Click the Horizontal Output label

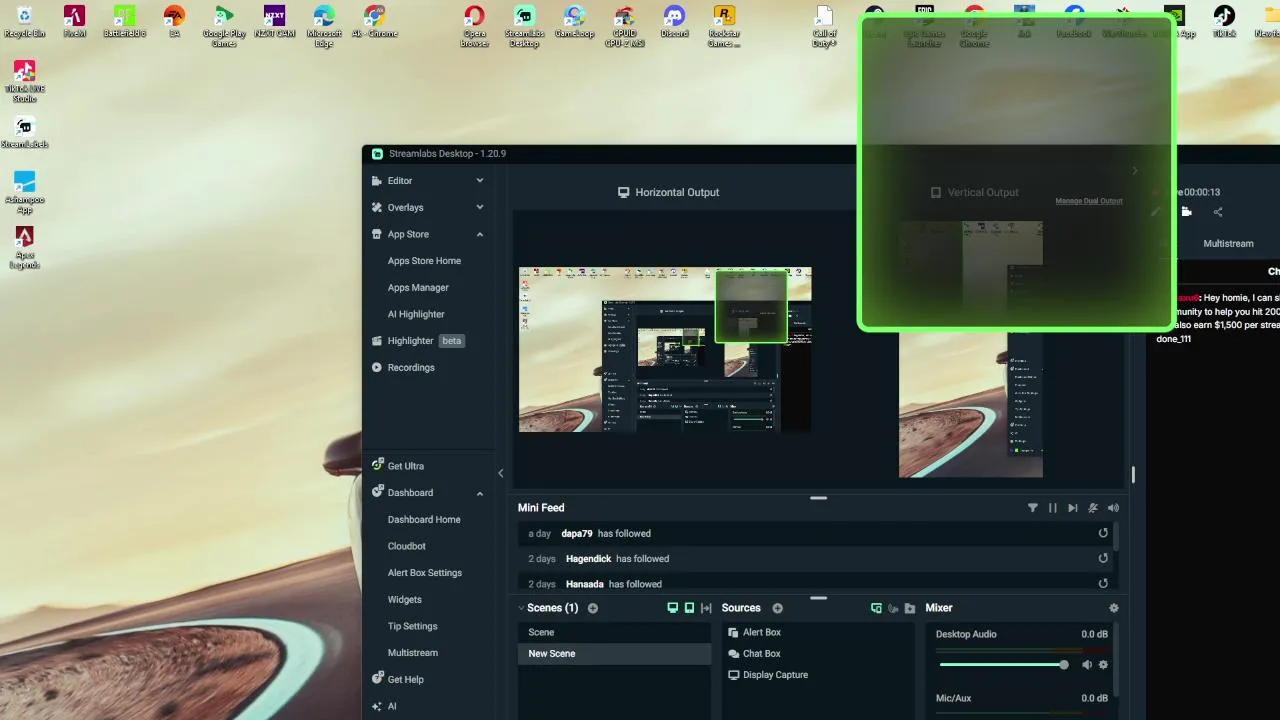click(669, 192)
